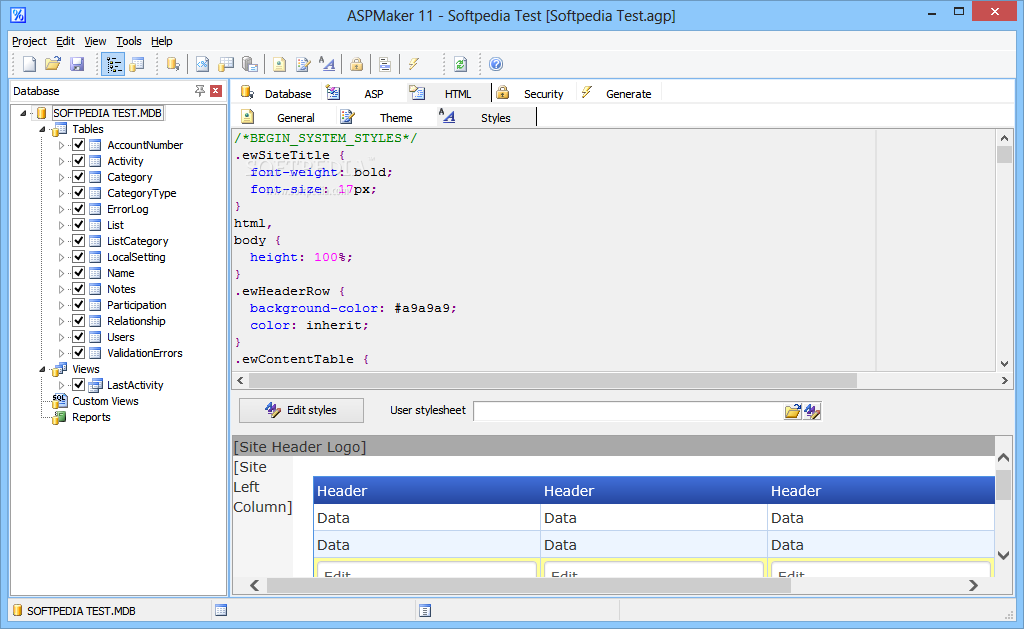Toggle the database tree view toolbar icon
Image resolution: width=1024 pixels, height=629 pixels.
coord(113,64)
